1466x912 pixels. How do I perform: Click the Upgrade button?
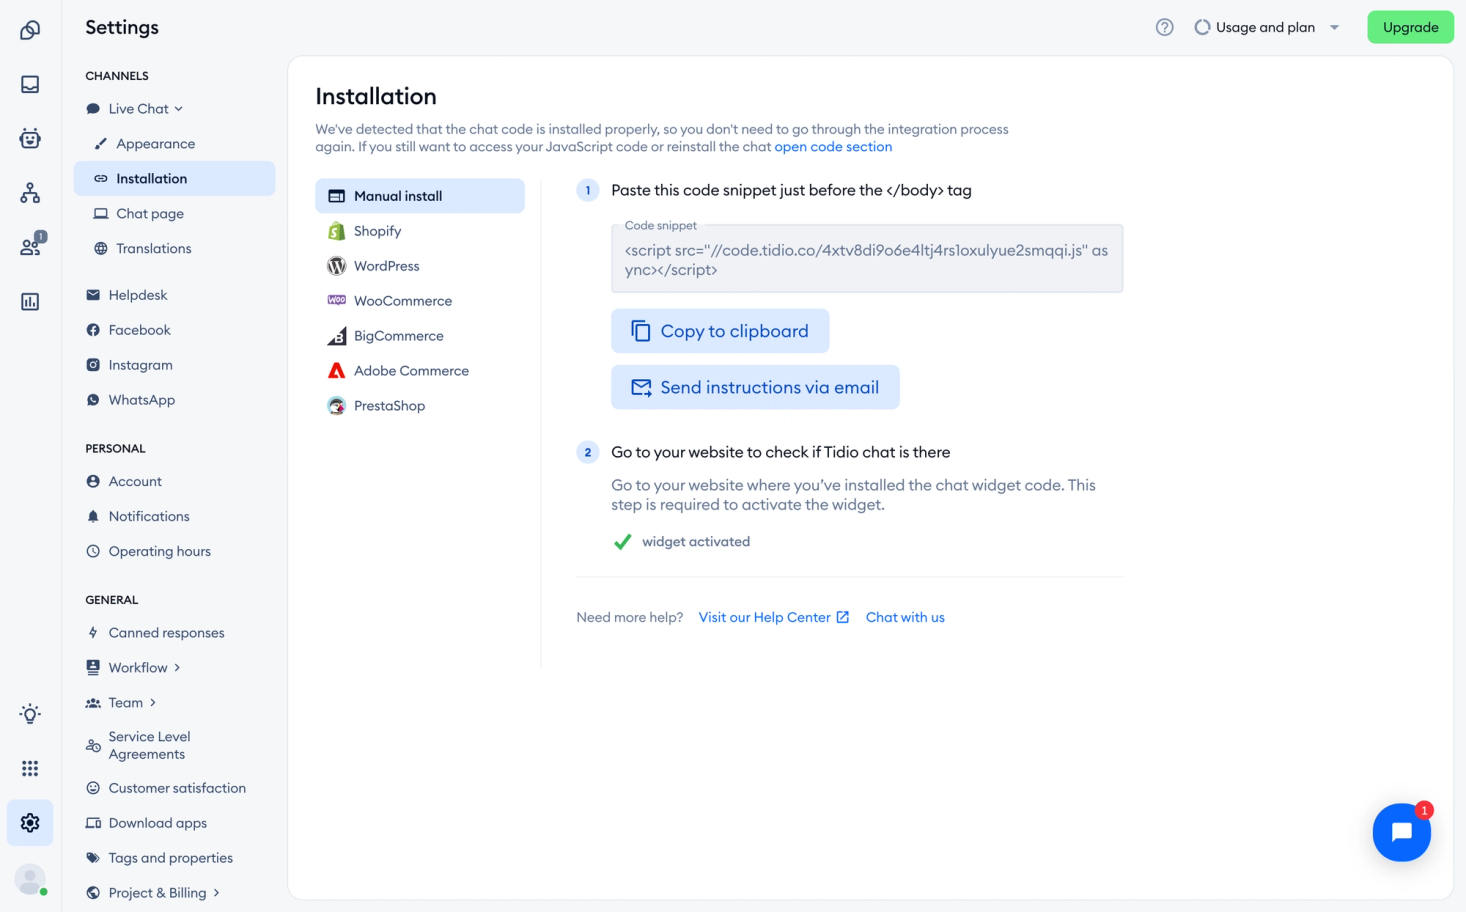[1410, 27]
